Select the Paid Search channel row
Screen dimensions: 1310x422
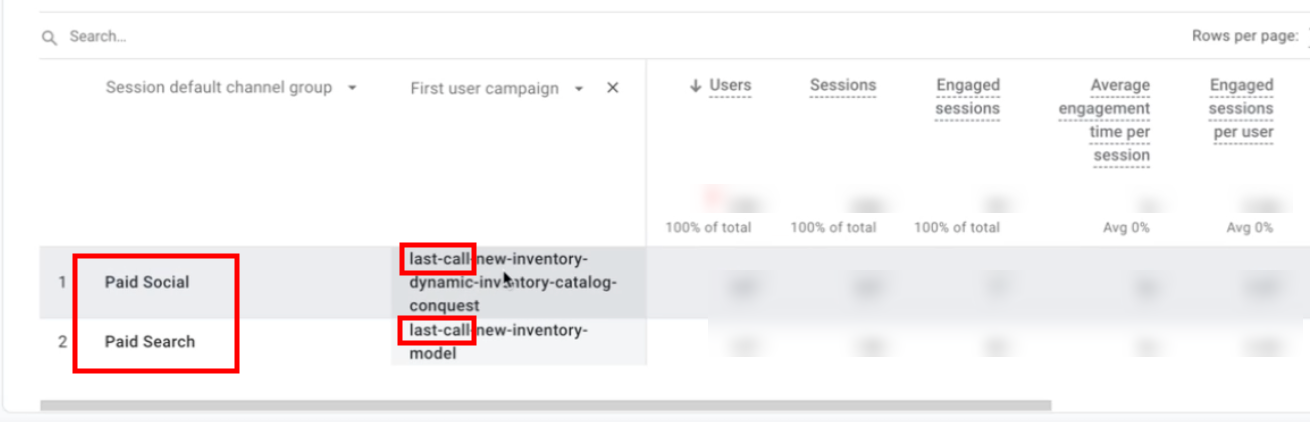click(150, 342)
